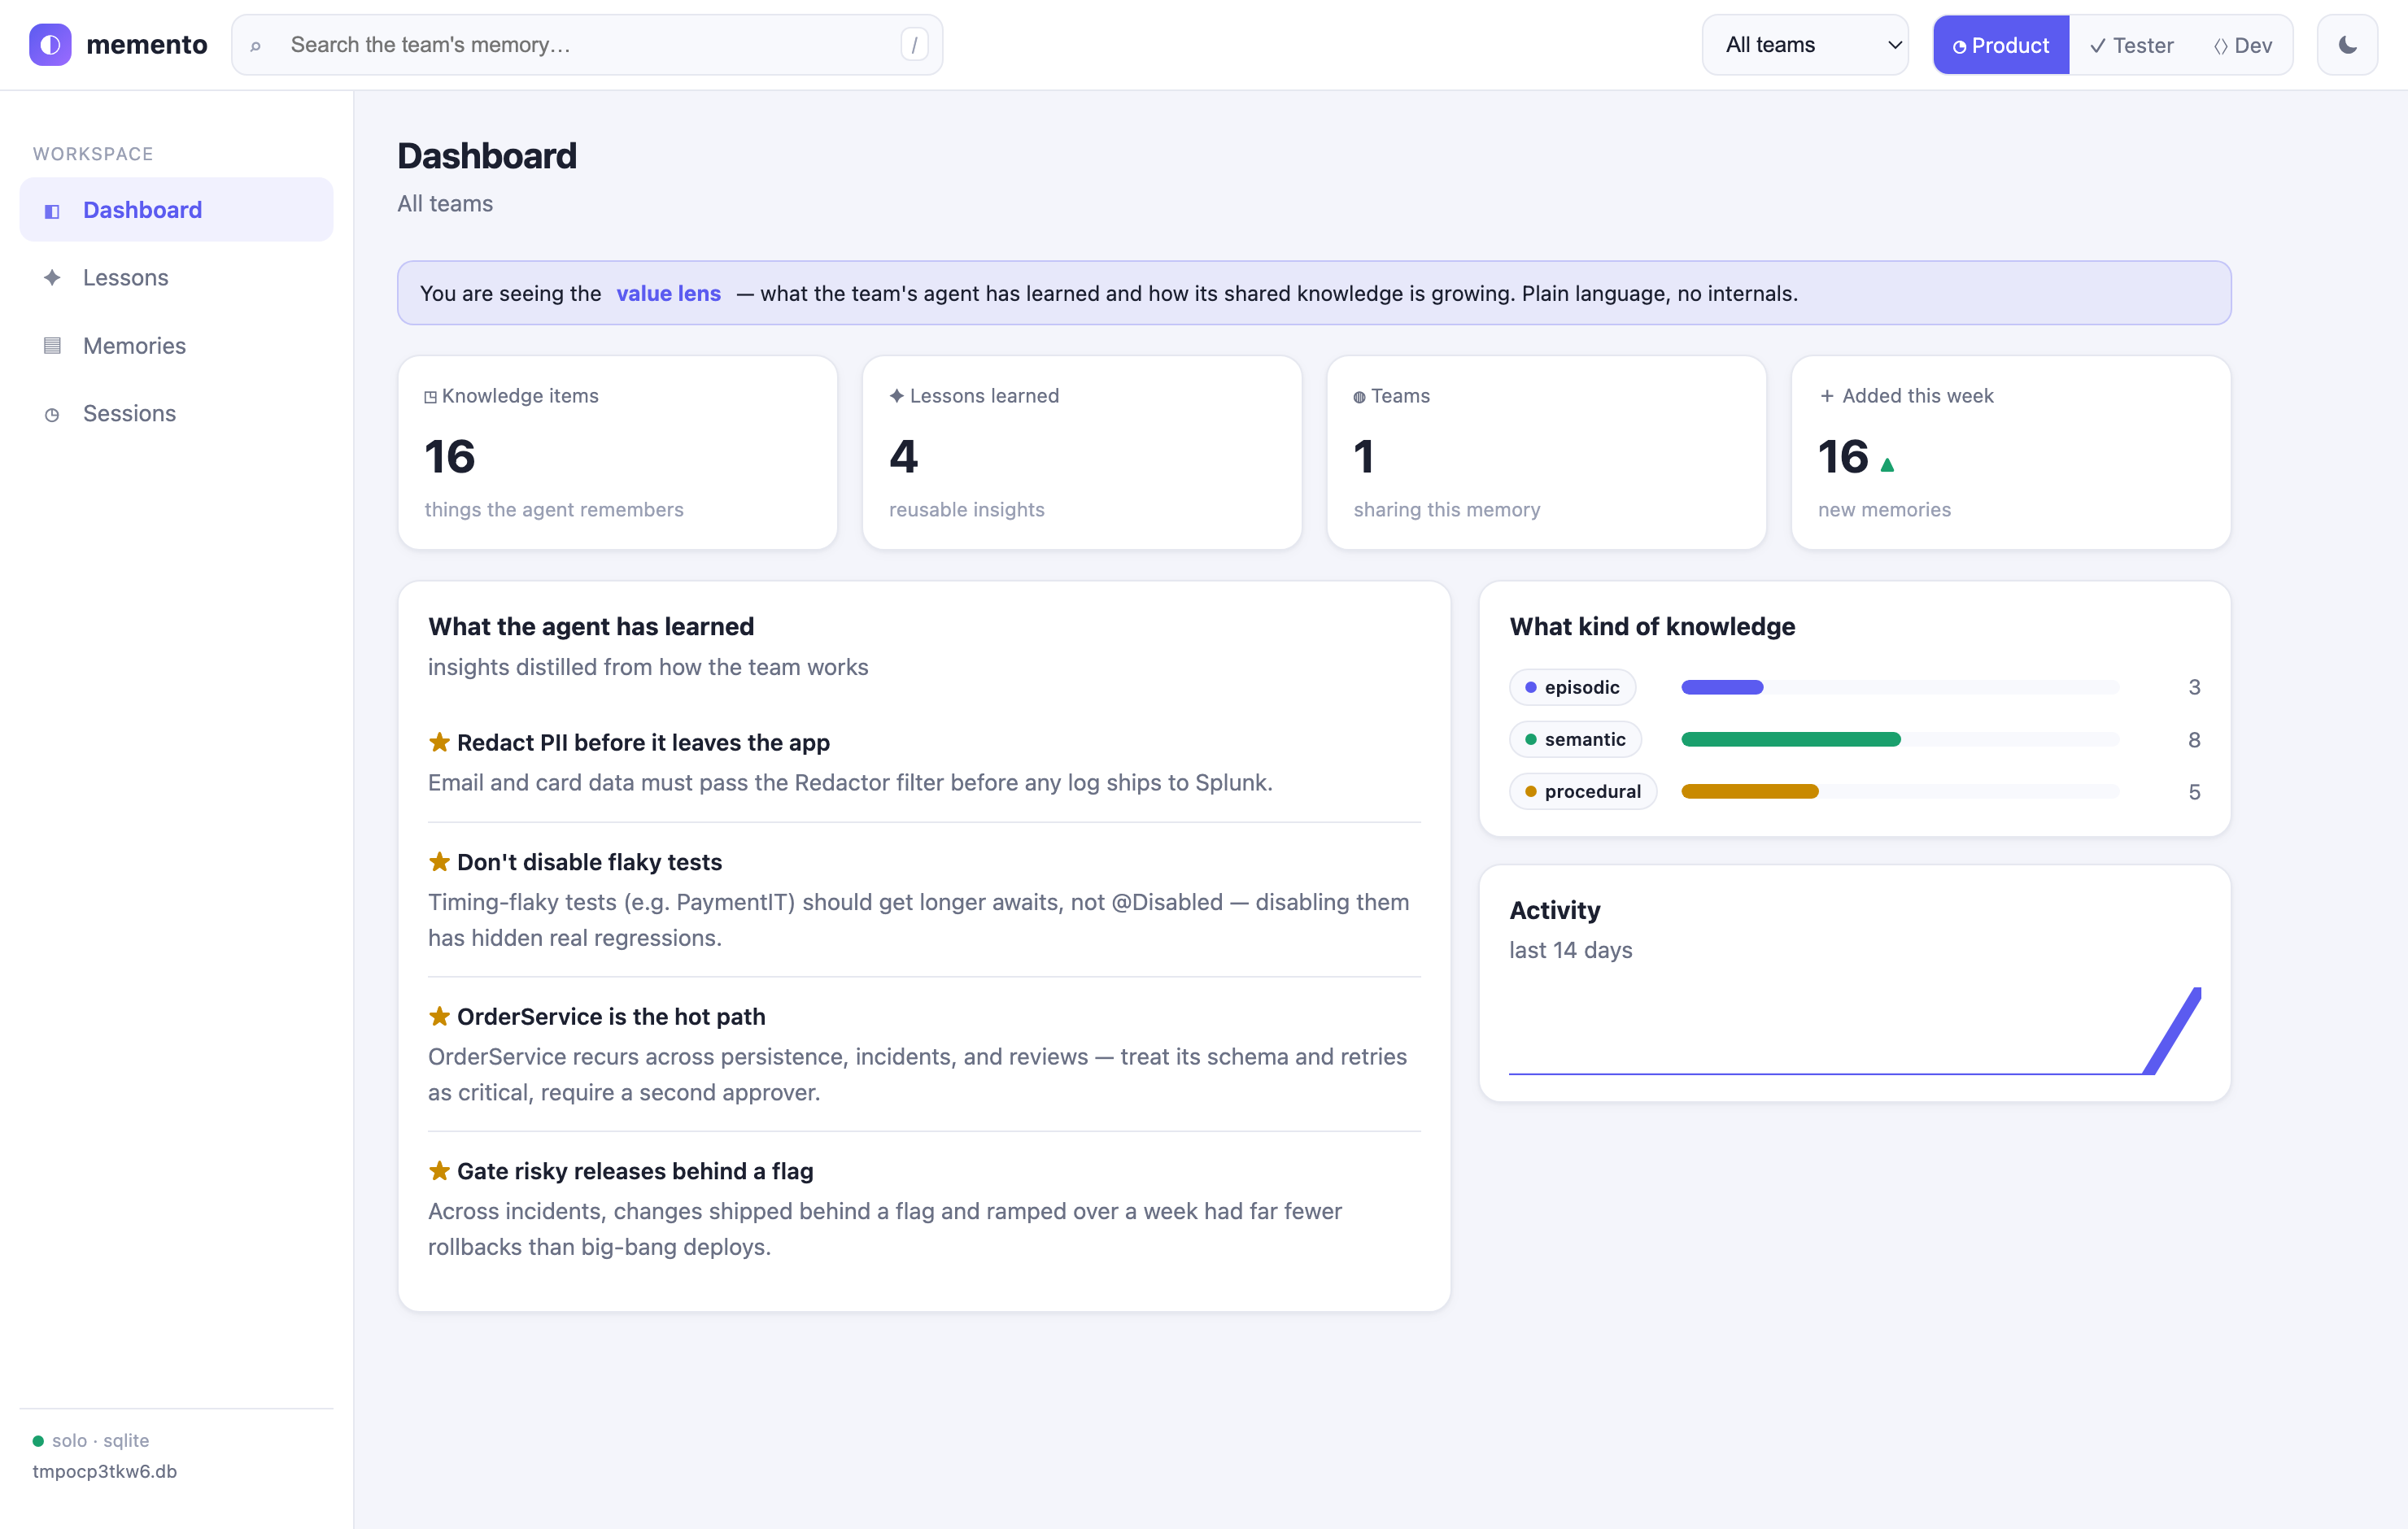Screen dimensions: 2408x1529
Task: Click the solo · sqlite status text
Action: point(100,1440)
